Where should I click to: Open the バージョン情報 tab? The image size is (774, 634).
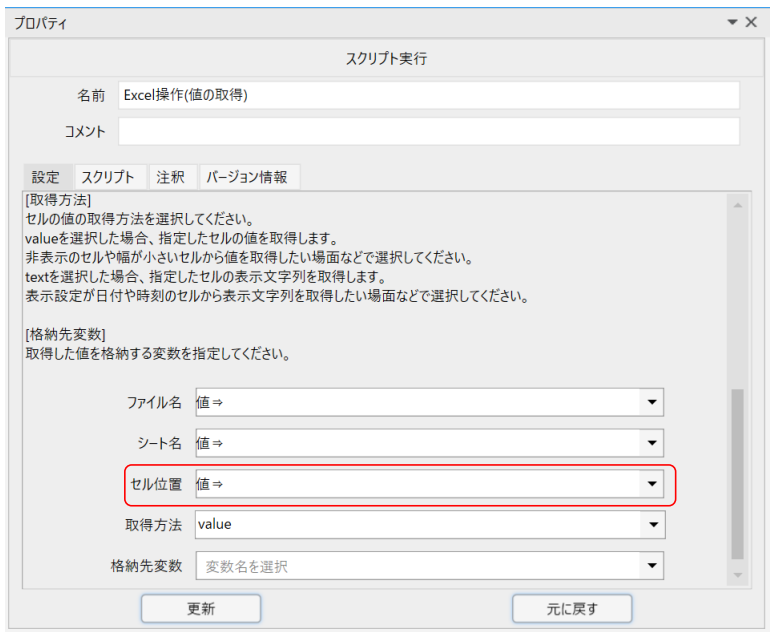[249, 177]
